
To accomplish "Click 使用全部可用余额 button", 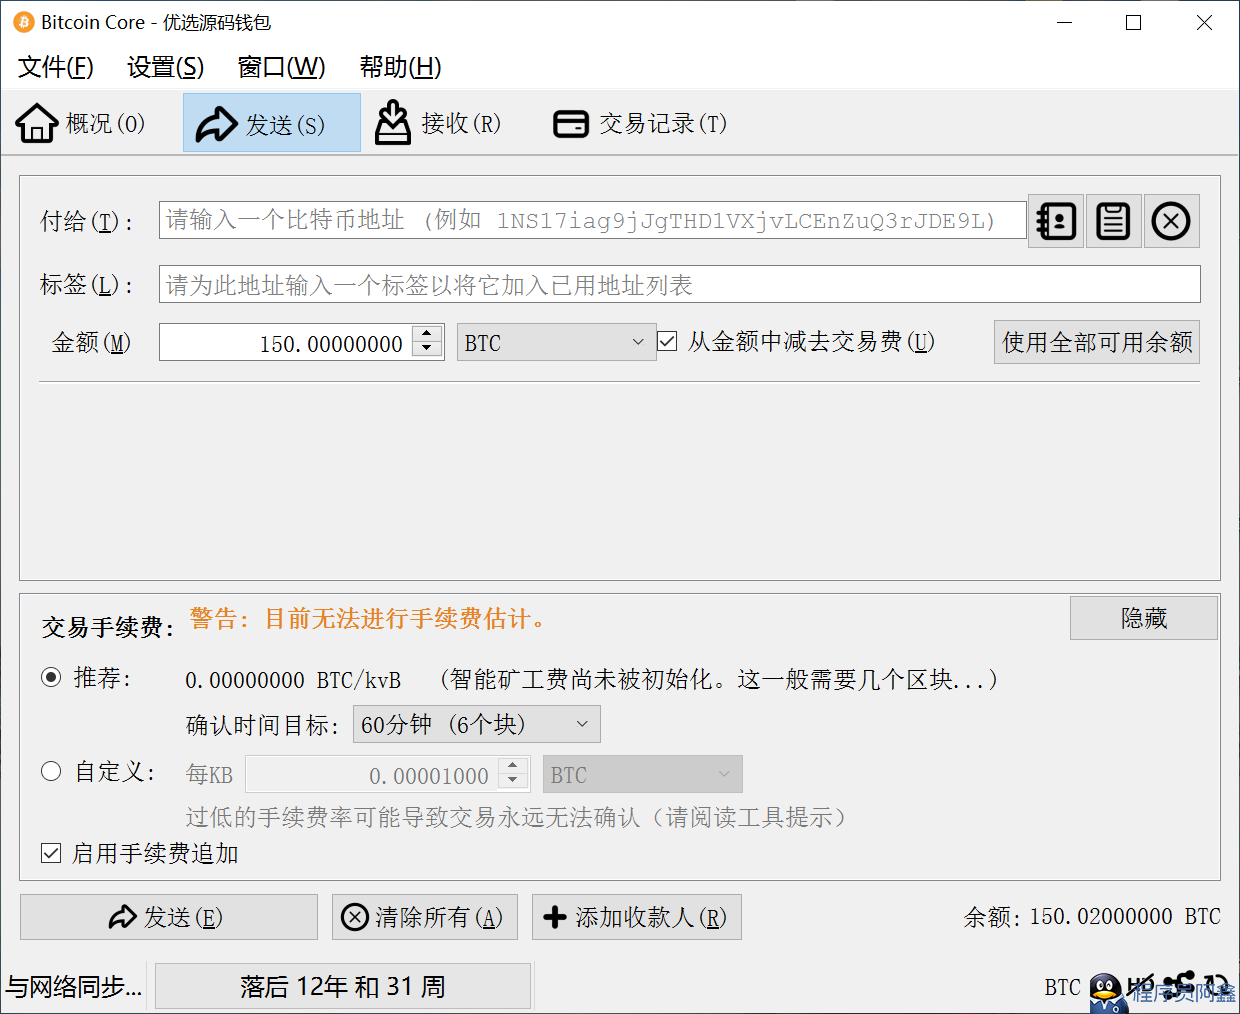I will [x=1097, y=342].
